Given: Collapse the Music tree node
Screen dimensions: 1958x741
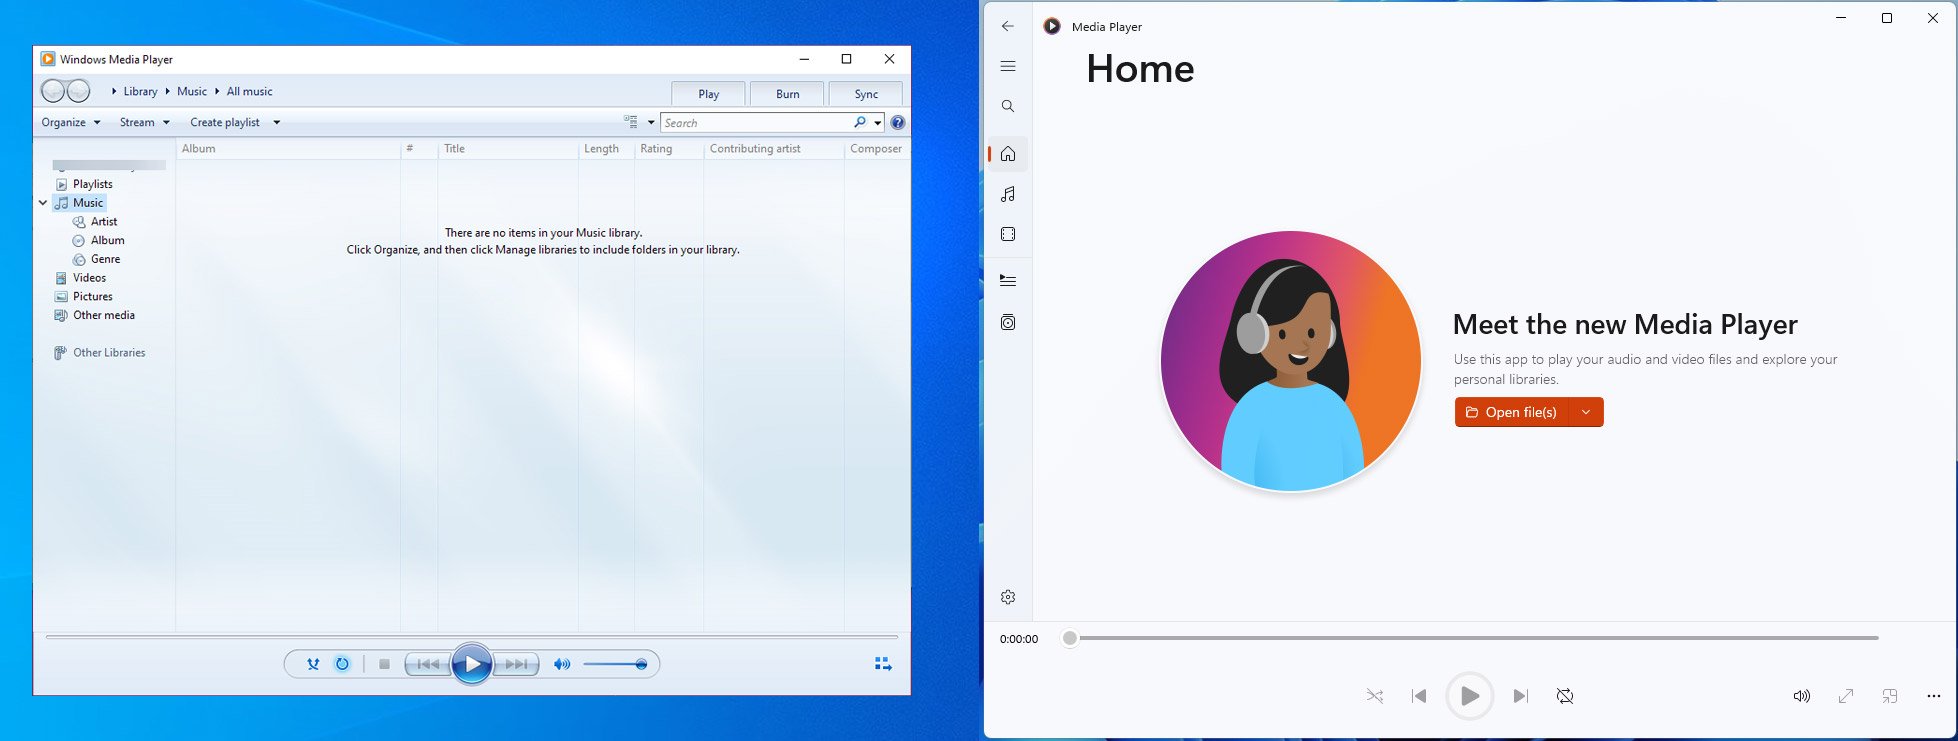Looking at the screenshot, I should click(x=43, y=203).
